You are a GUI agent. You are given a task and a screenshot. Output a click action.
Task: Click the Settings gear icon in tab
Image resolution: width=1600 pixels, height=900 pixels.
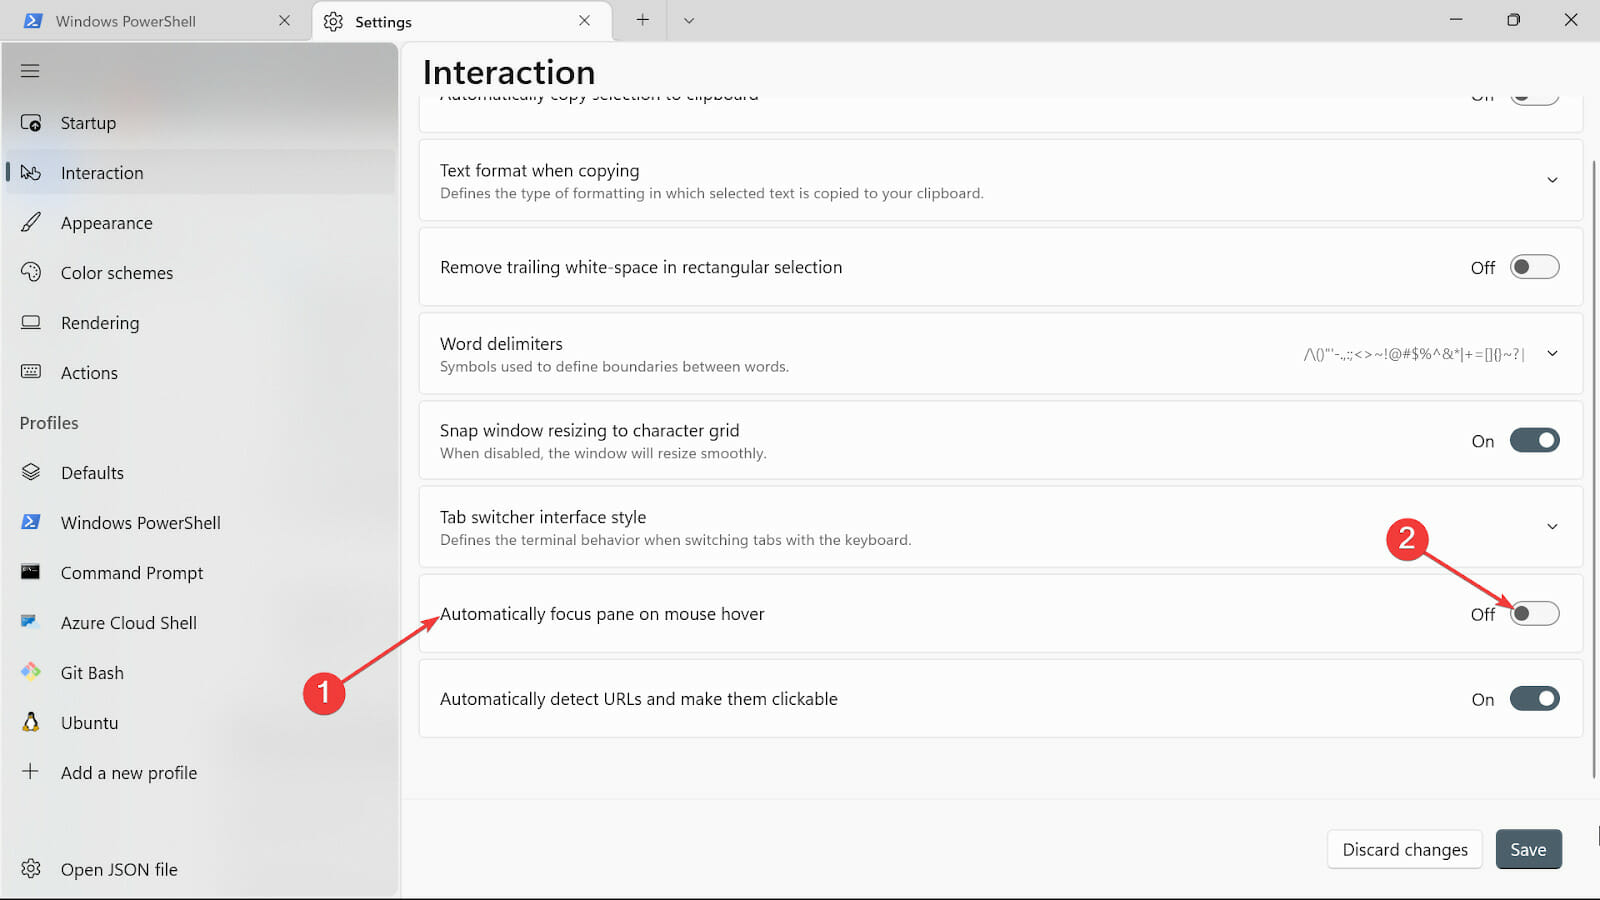pos(334,21)
